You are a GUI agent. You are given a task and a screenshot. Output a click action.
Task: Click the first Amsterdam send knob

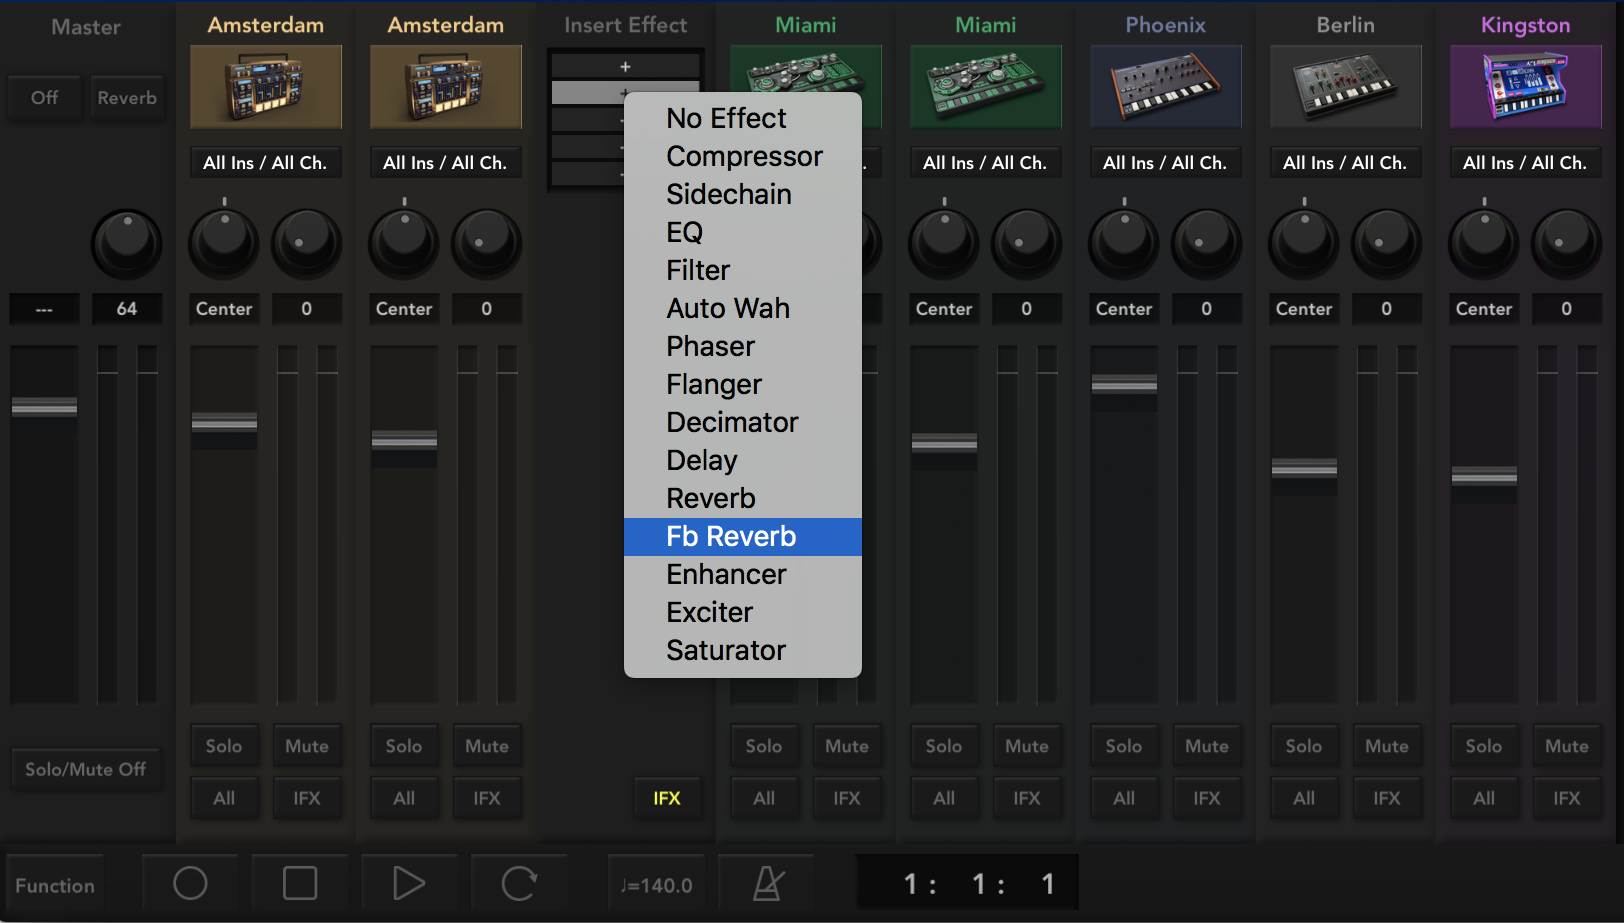[307, 244]
